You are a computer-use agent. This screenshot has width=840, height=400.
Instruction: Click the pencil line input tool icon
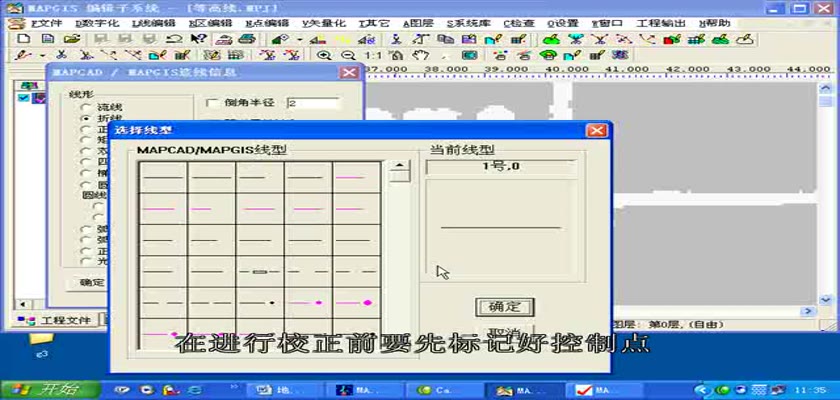(x=22, y=55)
